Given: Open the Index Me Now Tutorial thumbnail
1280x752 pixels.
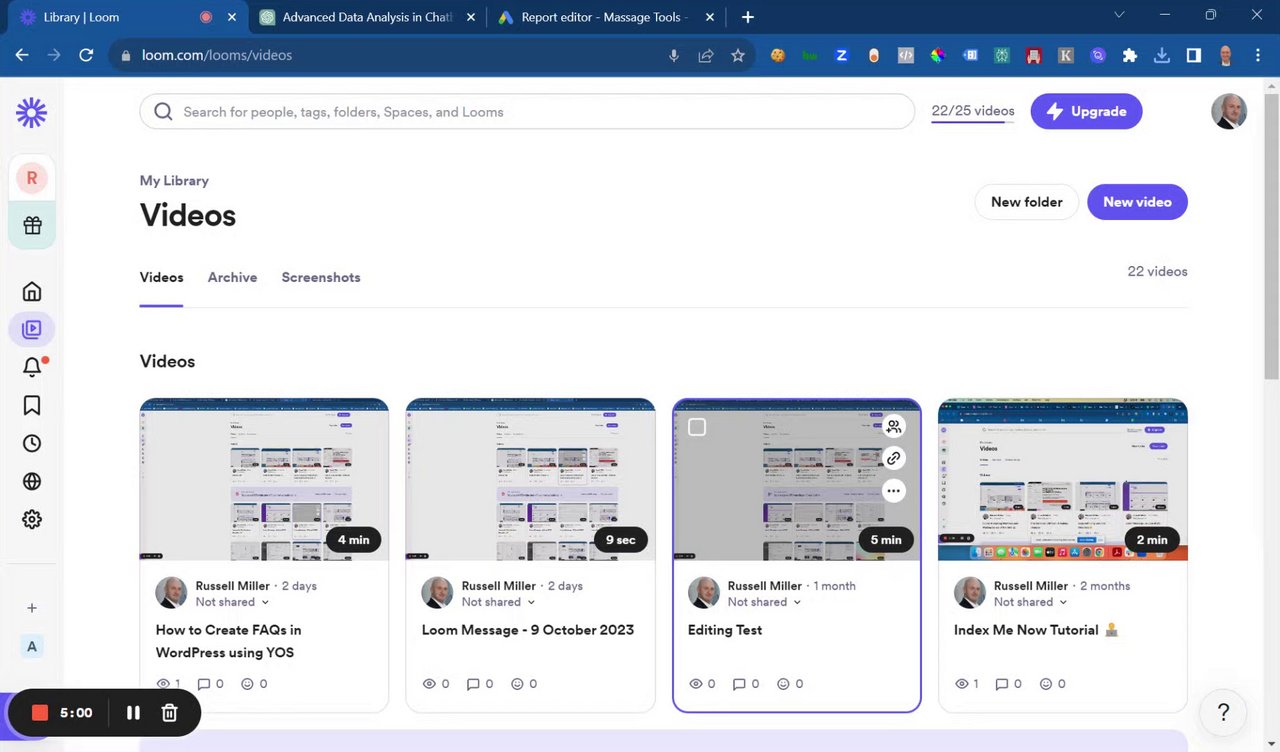Looking at the screenshot, I should coord(1063,479).
